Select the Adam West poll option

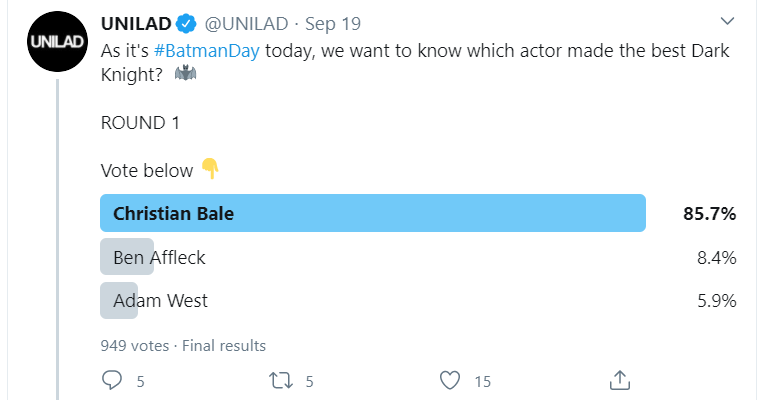pyautogui.click(x=159, y=300)
